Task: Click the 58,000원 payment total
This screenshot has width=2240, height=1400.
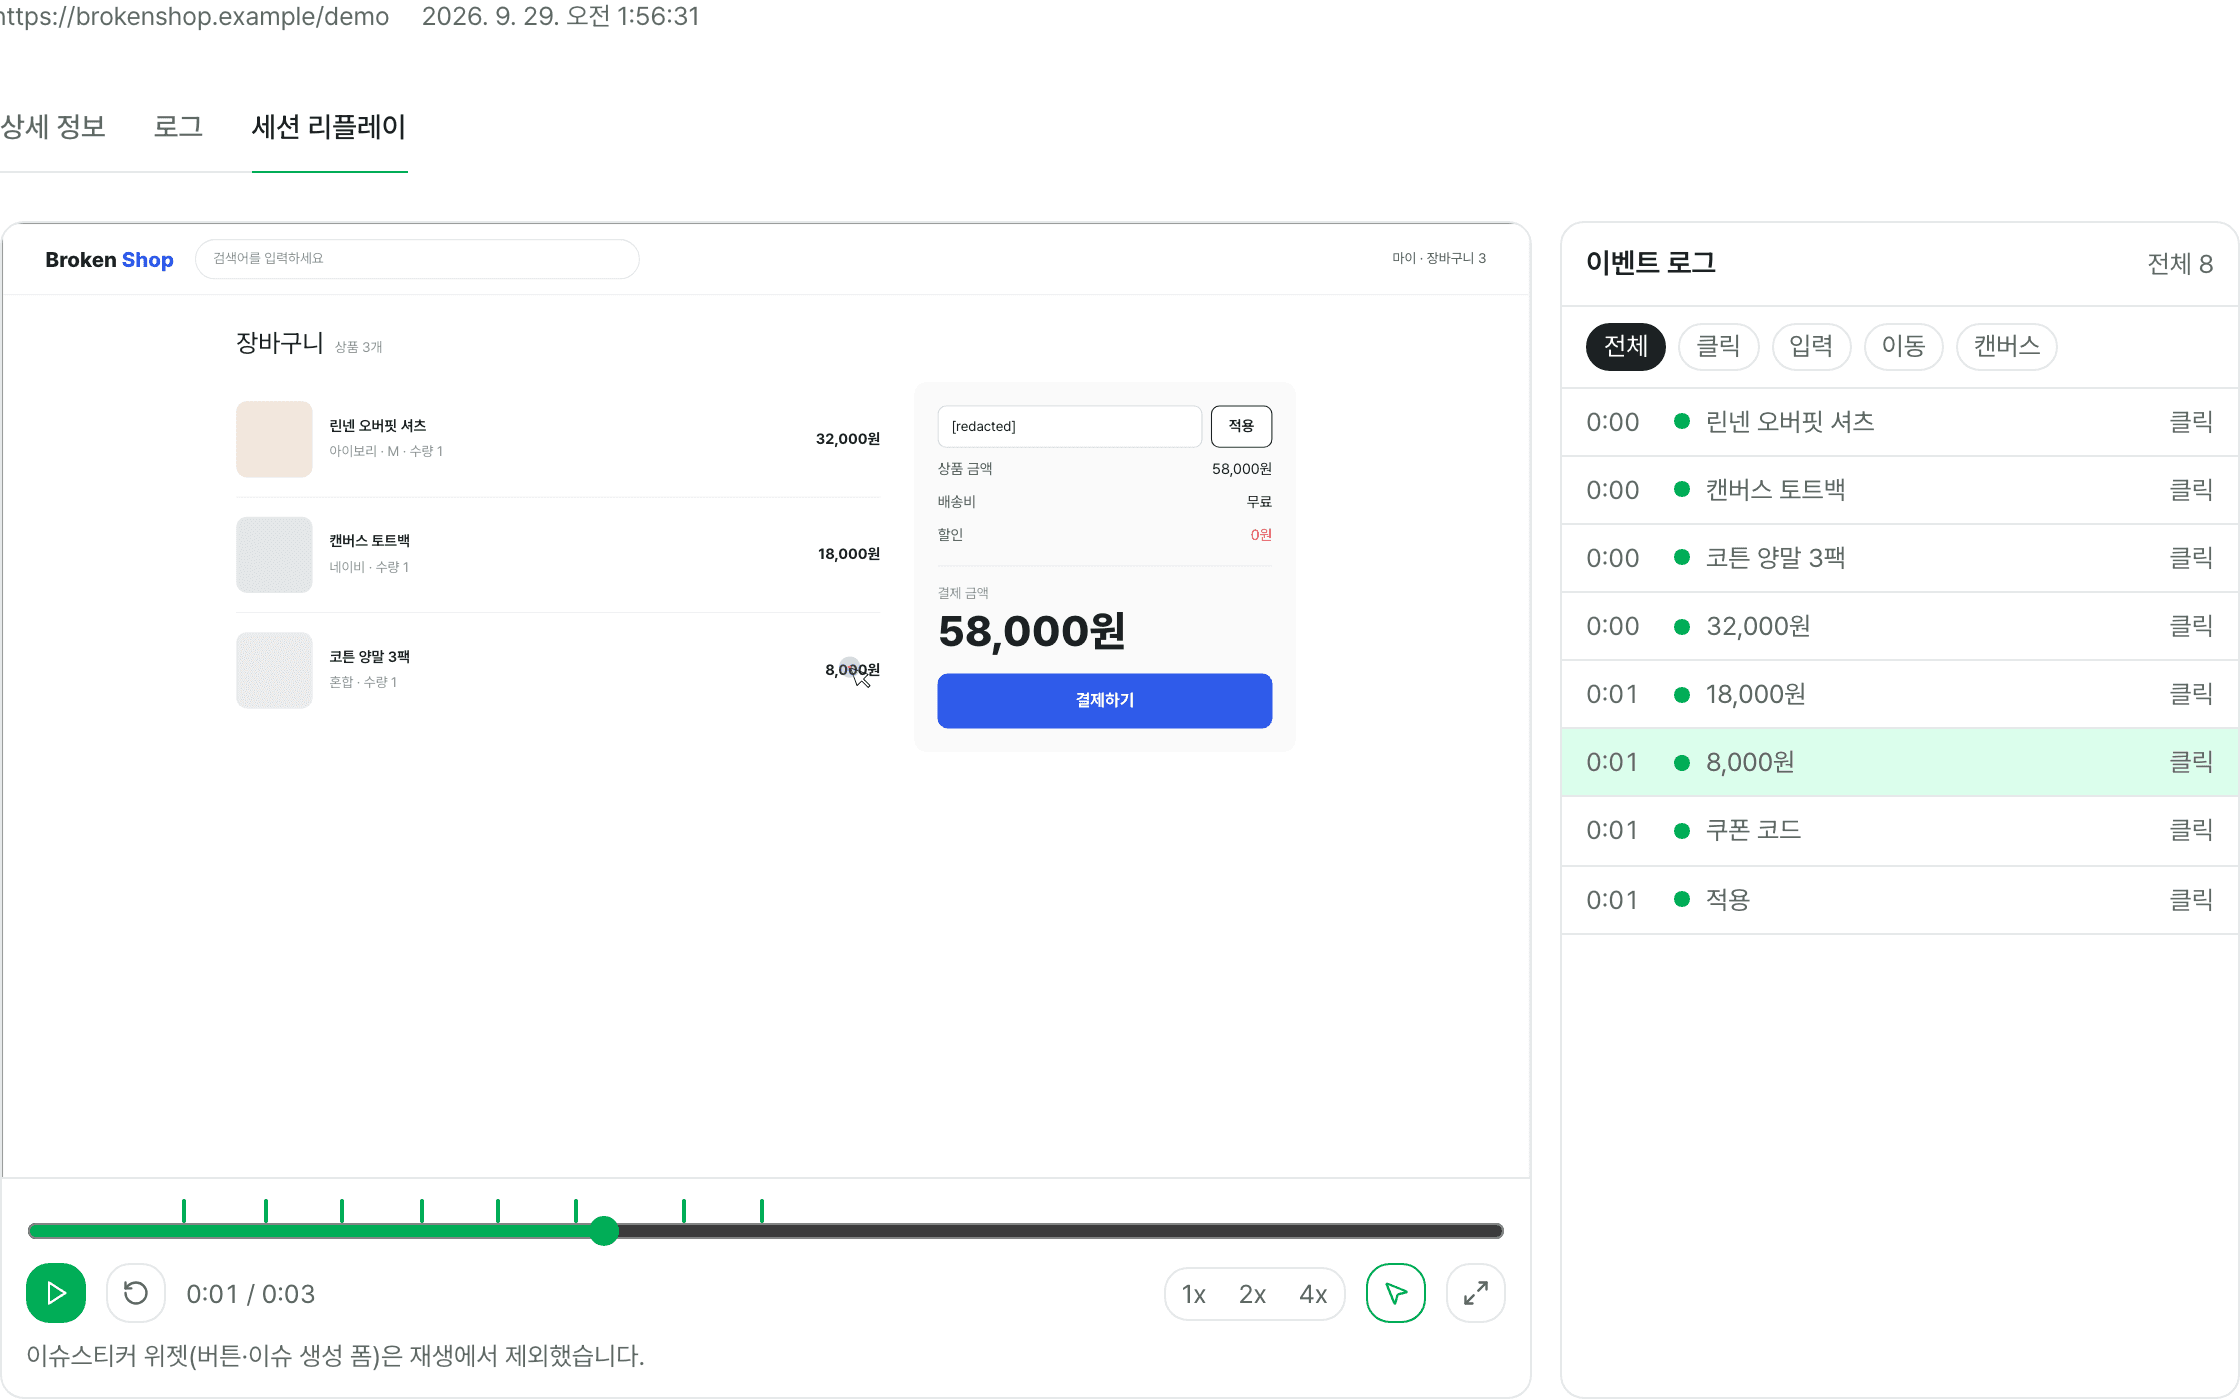Action: (1031, 631)
